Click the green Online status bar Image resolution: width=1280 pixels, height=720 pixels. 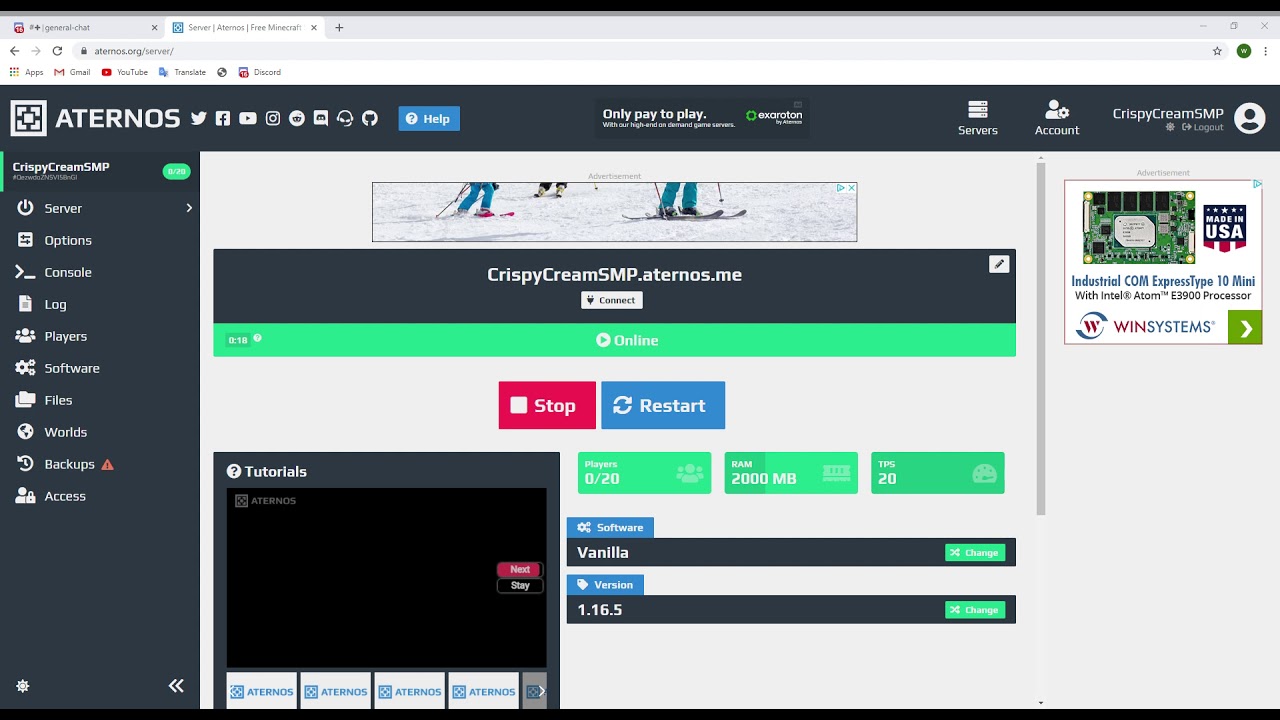click(x=614, y=340)
